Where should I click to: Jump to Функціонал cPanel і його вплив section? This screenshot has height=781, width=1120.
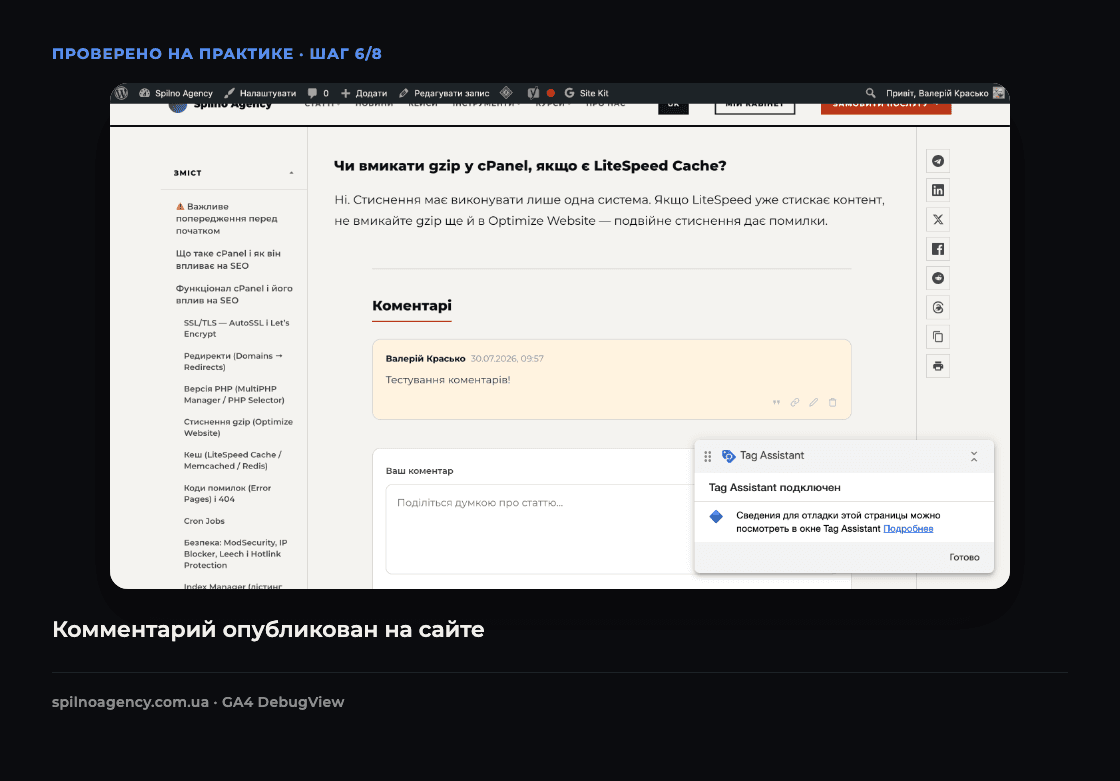point(234,294)
